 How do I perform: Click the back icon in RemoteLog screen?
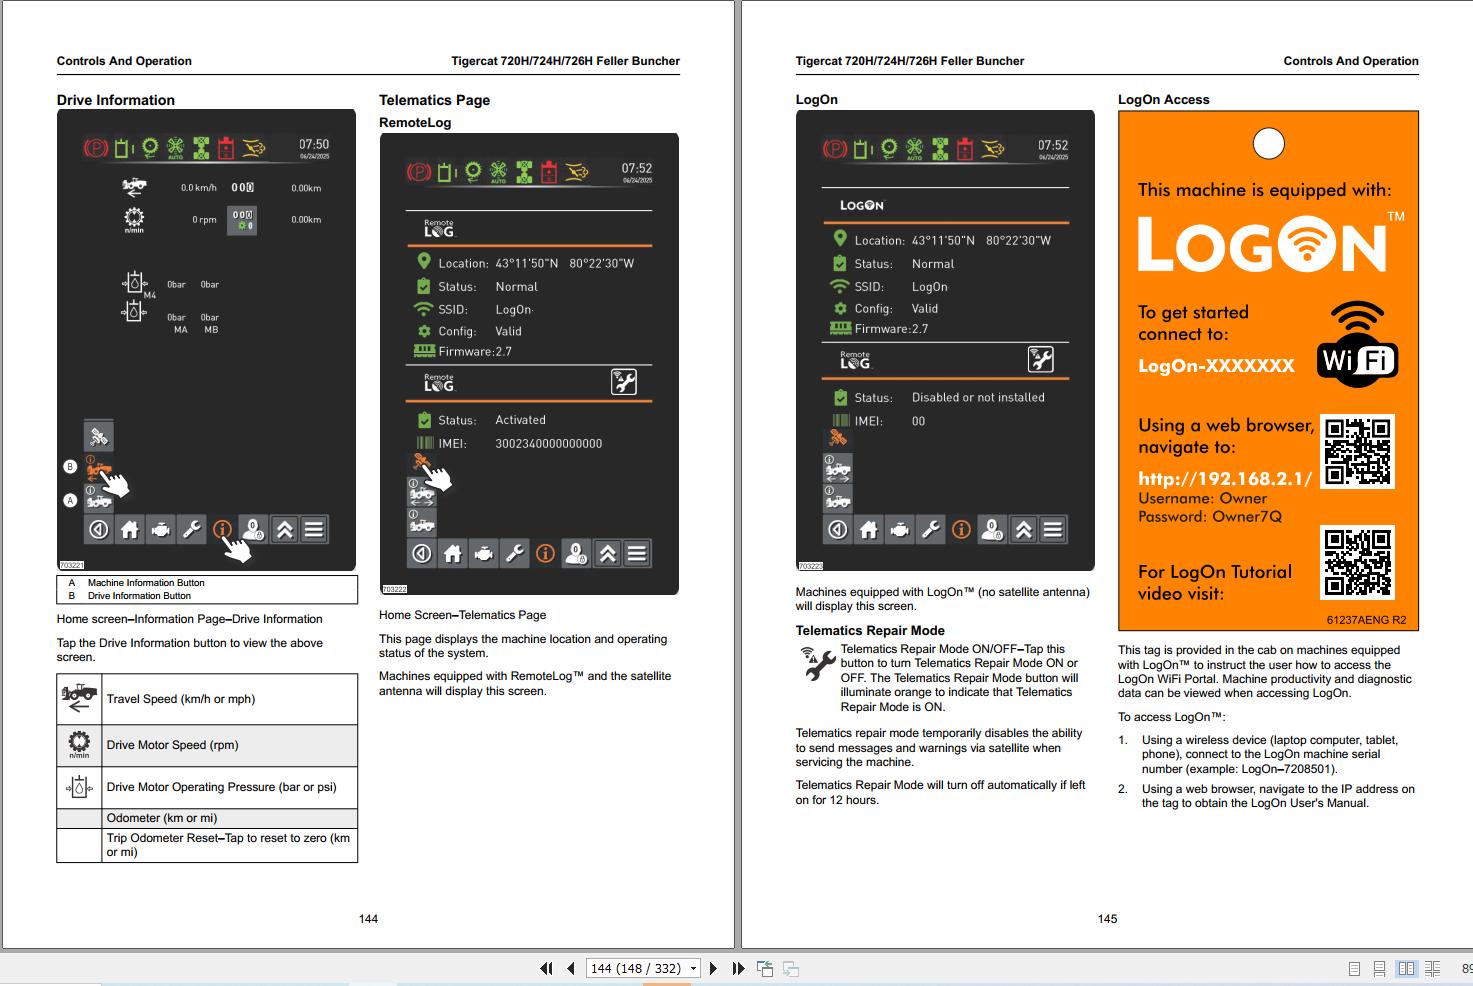point(422,553)
